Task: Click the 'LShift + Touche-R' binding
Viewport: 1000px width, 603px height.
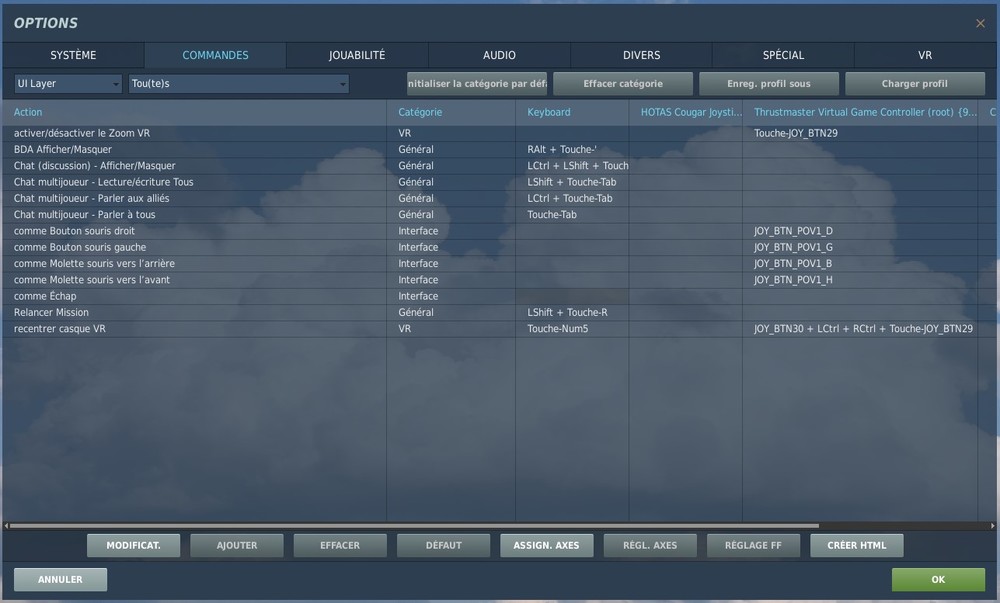Action: (572, 312)
